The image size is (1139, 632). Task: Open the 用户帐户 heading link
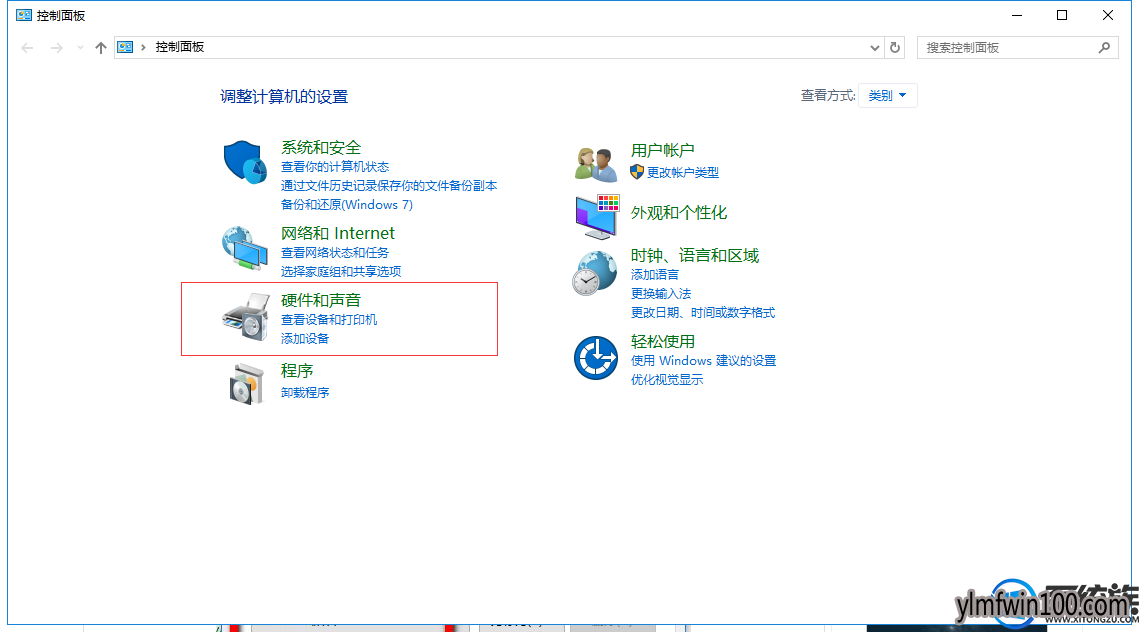[662, 150]
